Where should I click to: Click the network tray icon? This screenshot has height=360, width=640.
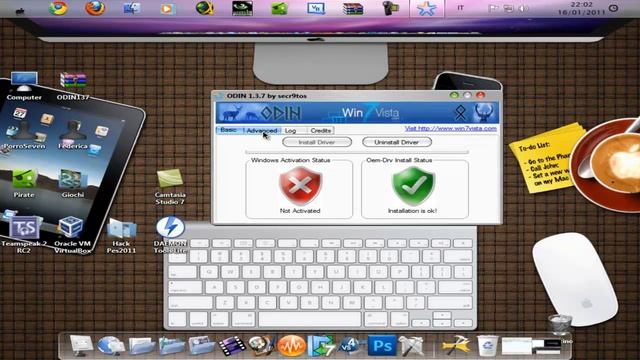[x=508, y=8]
